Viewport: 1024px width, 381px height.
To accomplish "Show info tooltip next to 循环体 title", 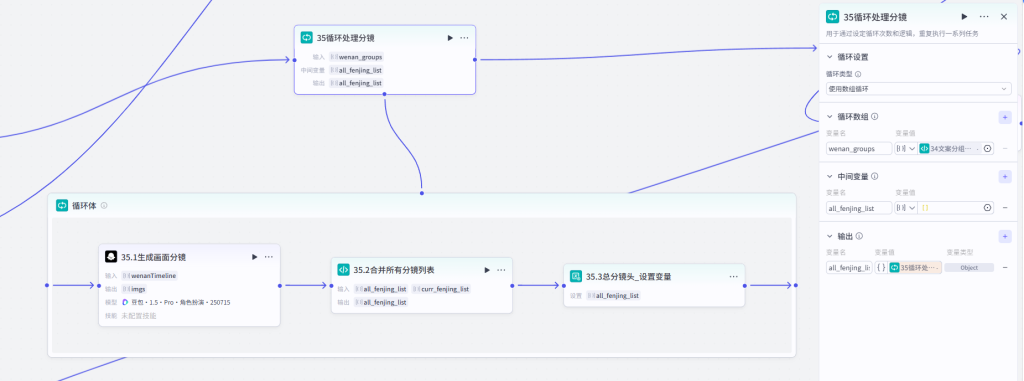I will pos(104,205).
